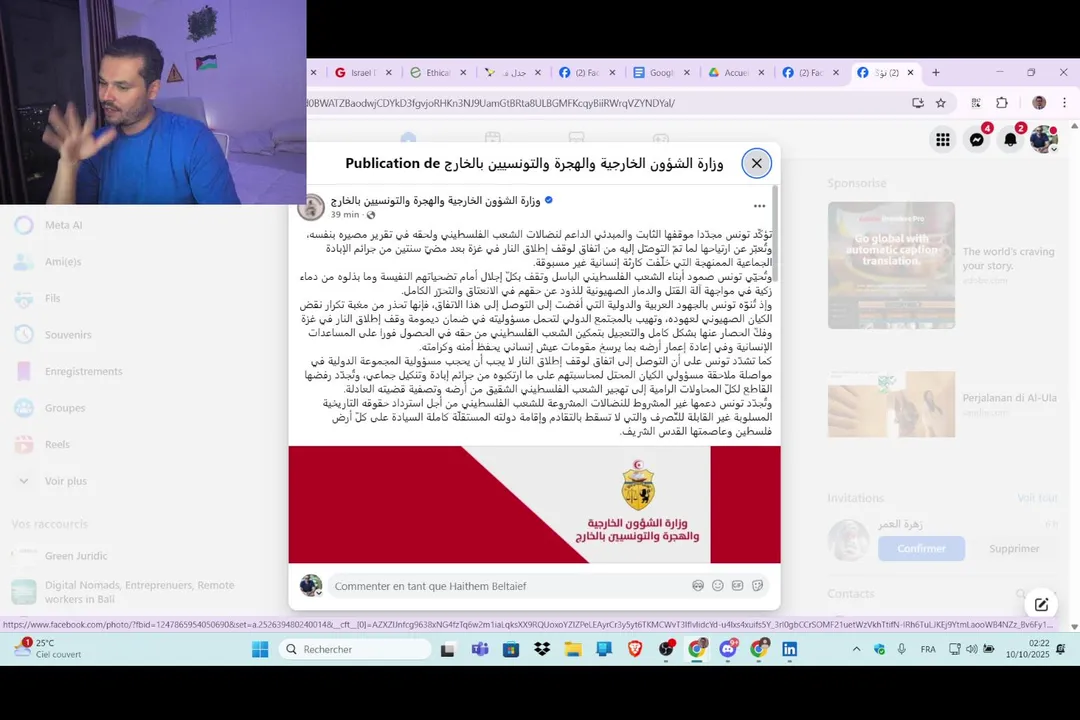Open the weather widget showing 25°C

[48, 648]
